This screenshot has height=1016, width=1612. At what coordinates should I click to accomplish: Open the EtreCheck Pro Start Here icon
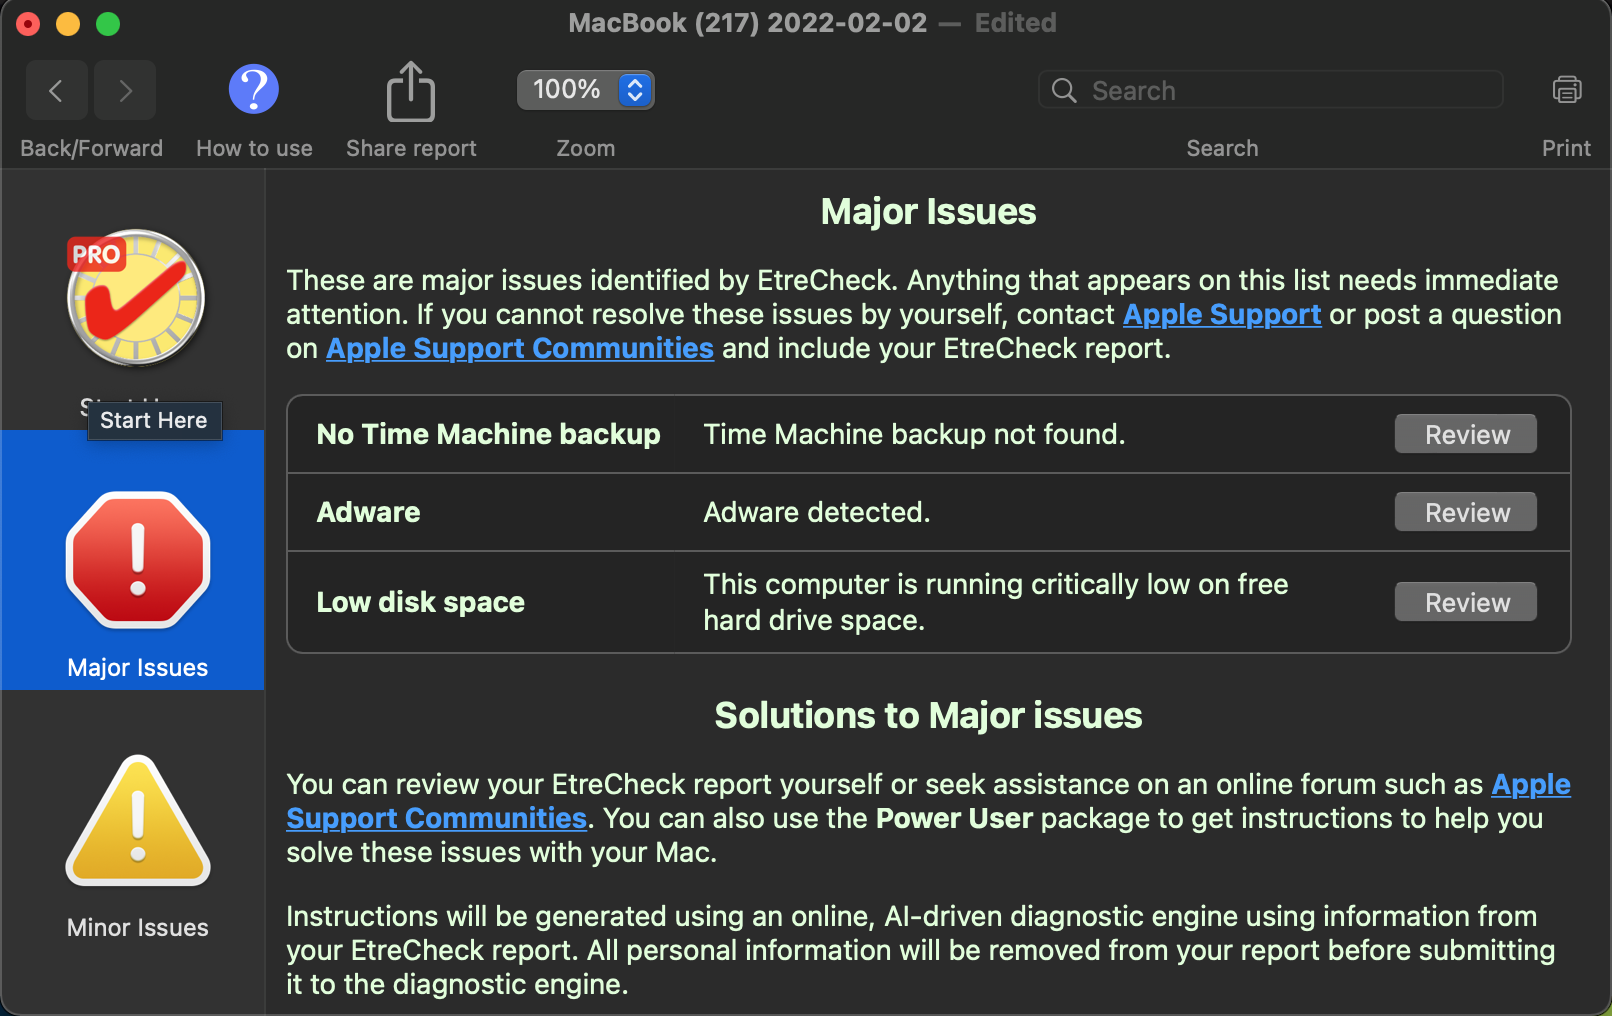[136, 298]
